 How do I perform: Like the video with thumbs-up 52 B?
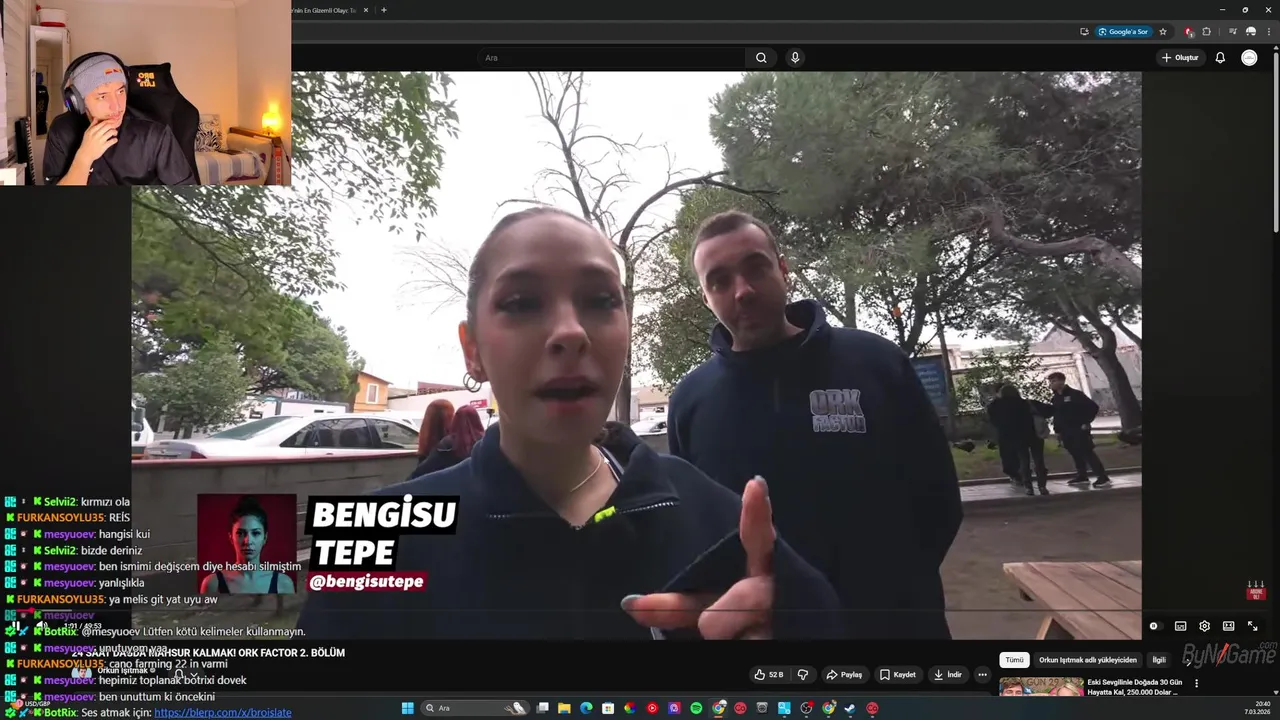pyautogui.click(x=769, y=675)
